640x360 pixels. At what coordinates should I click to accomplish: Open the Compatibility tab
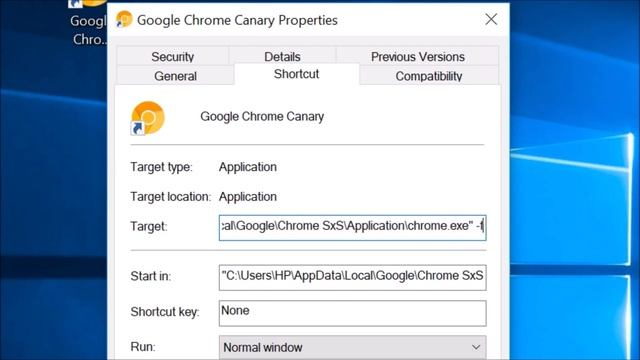tap(429, 76)
